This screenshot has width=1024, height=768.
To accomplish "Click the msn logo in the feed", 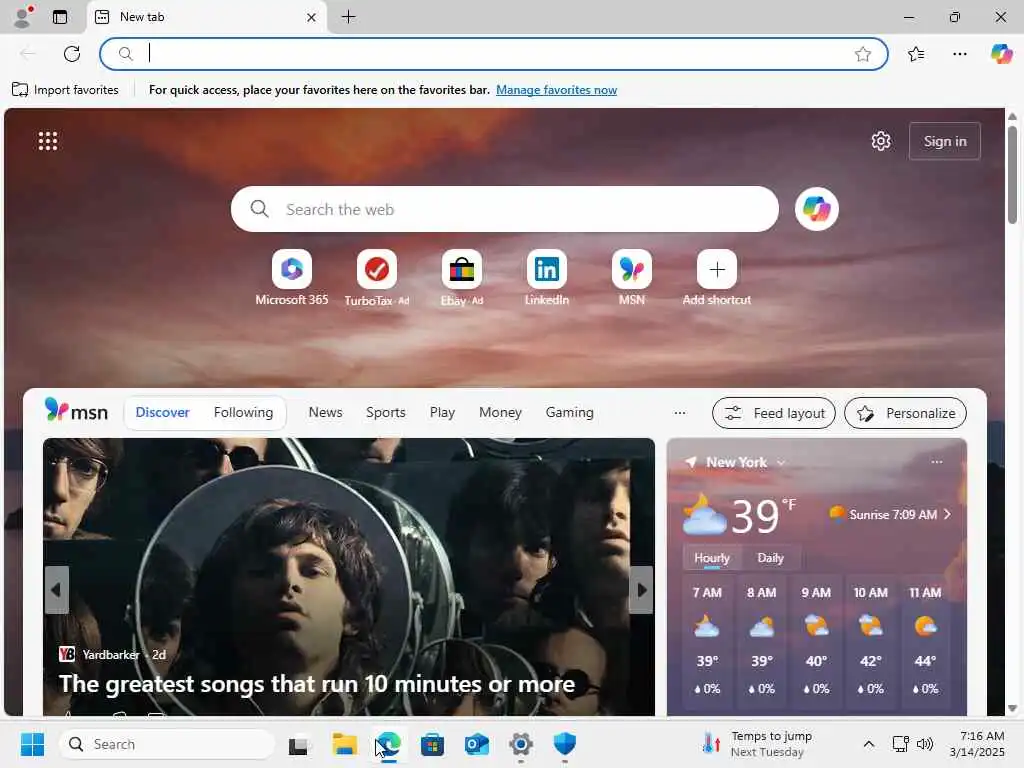I will point(76,411).
